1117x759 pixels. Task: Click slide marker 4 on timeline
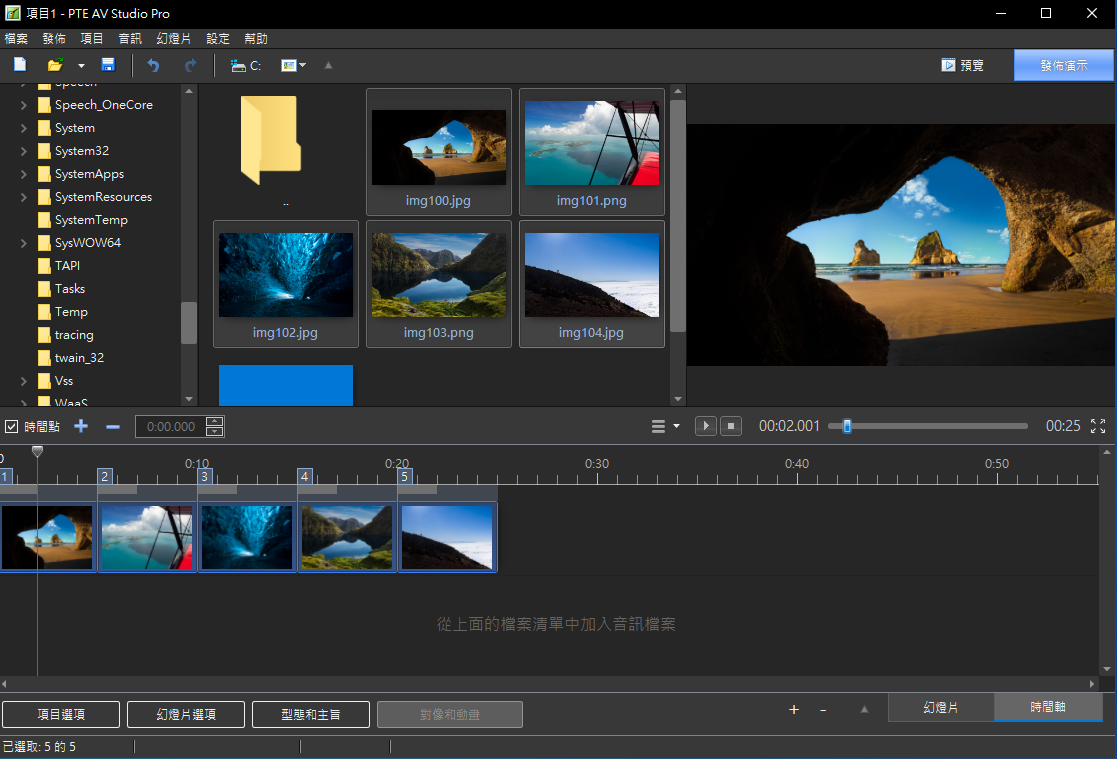pos(304,476)
